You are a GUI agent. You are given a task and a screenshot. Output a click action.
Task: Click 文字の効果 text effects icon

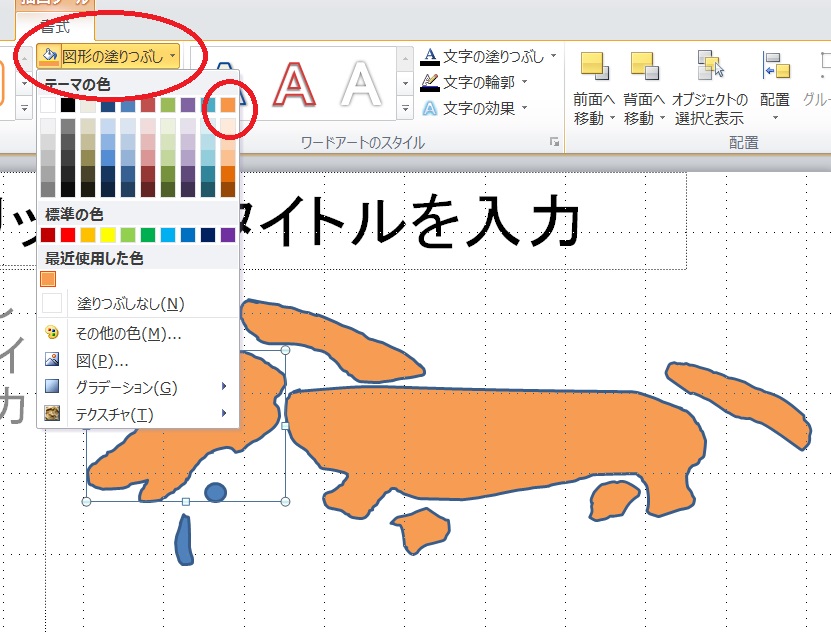(x=430, y=108)
